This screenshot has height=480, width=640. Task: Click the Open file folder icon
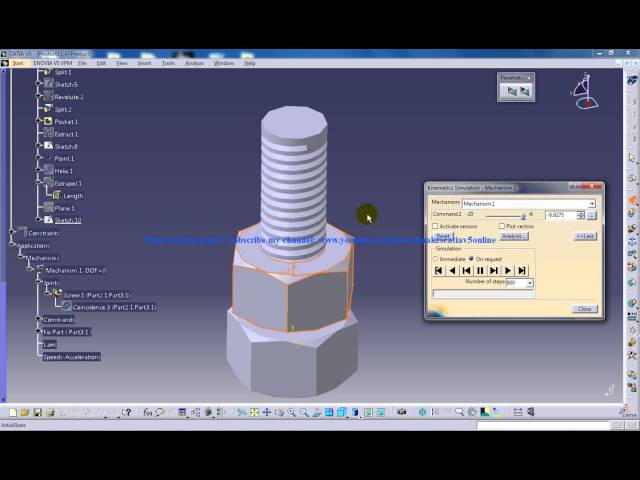click(x=25, y=412)
